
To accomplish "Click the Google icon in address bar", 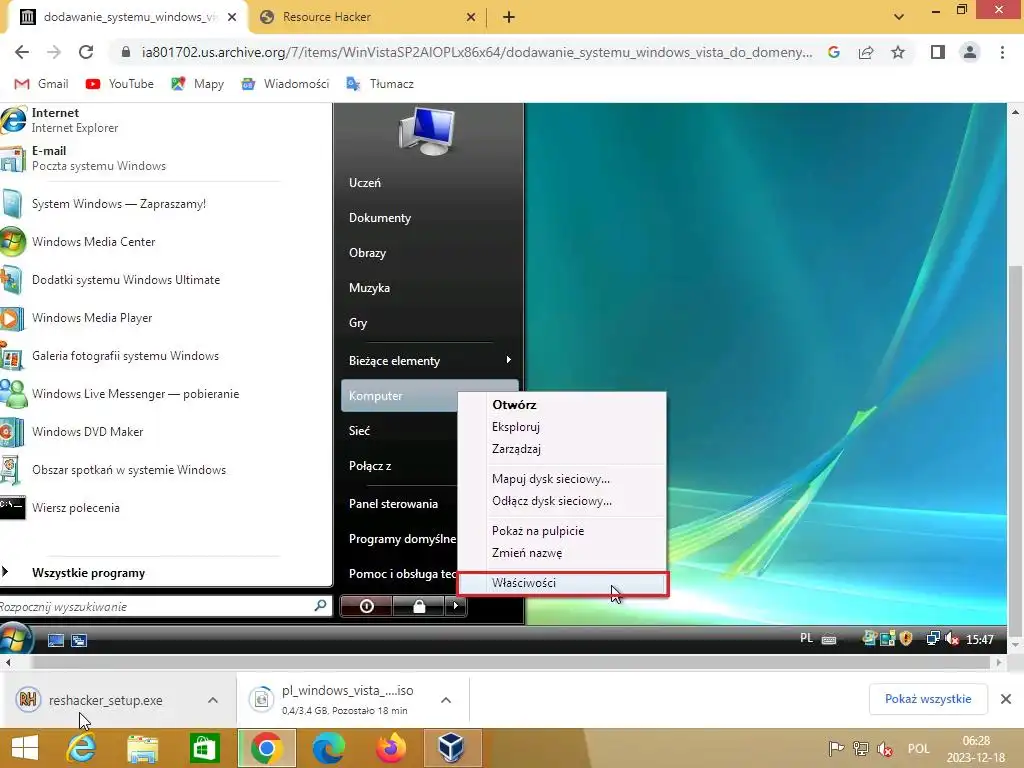I will coord(834,52).
